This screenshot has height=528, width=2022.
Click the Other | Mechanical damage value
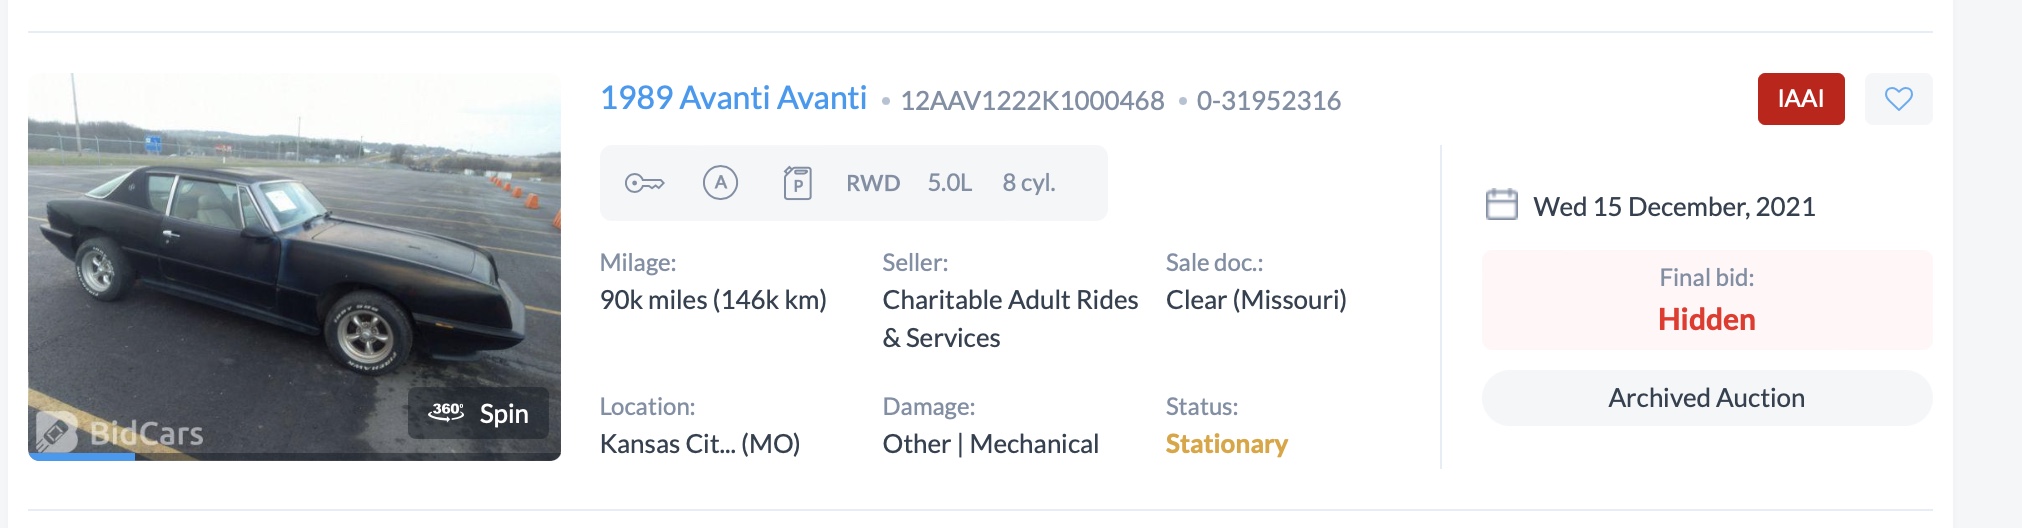(x=990, y=444)
